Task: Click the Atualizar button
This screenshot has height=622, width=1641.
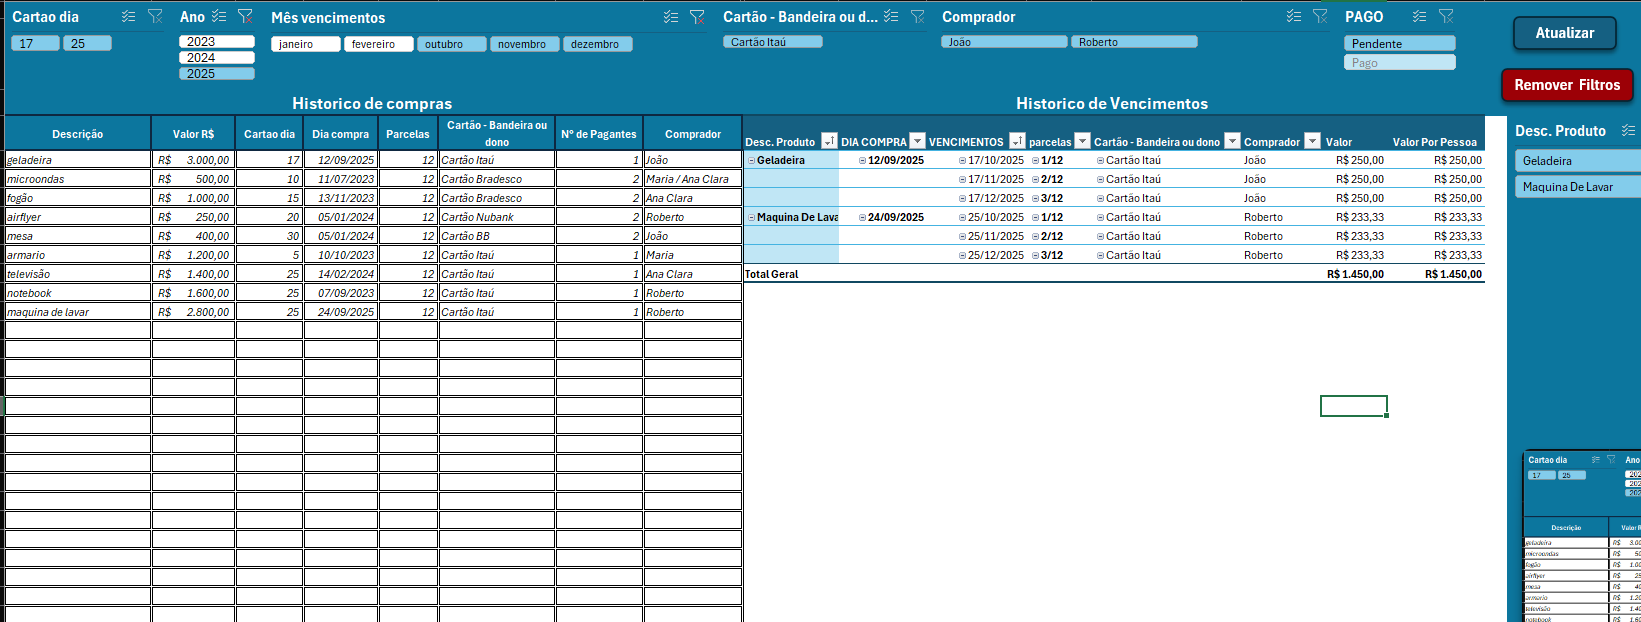Action: (1564, 33)
